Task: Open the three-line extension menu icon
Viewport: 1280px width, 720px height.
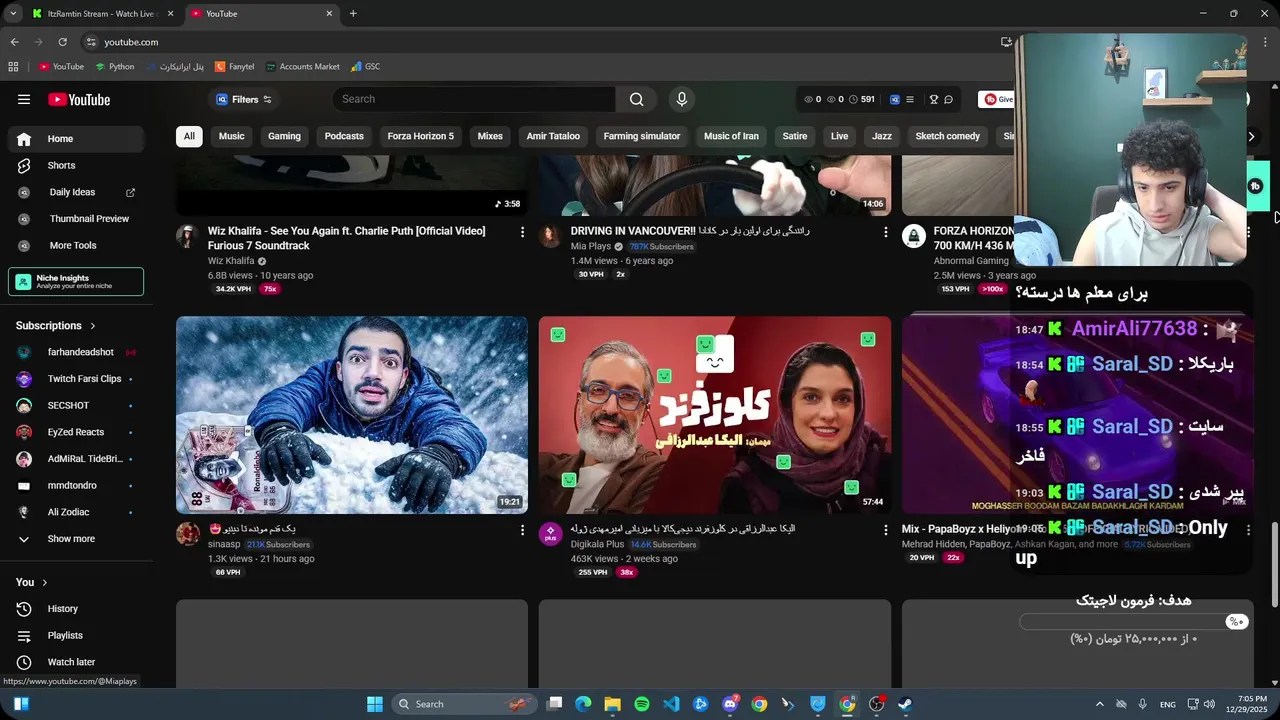Action: click(910, 99)
